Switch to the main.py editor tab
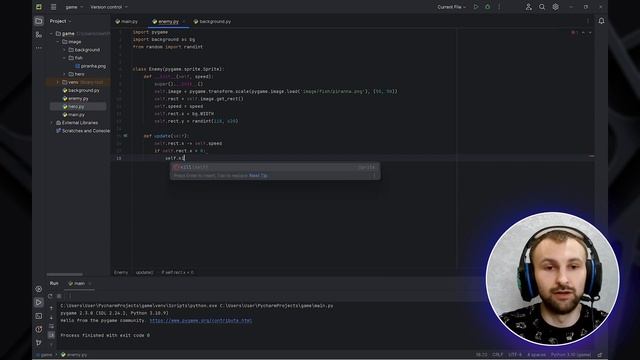The image size is (640, 360). [x=127, y=21]
